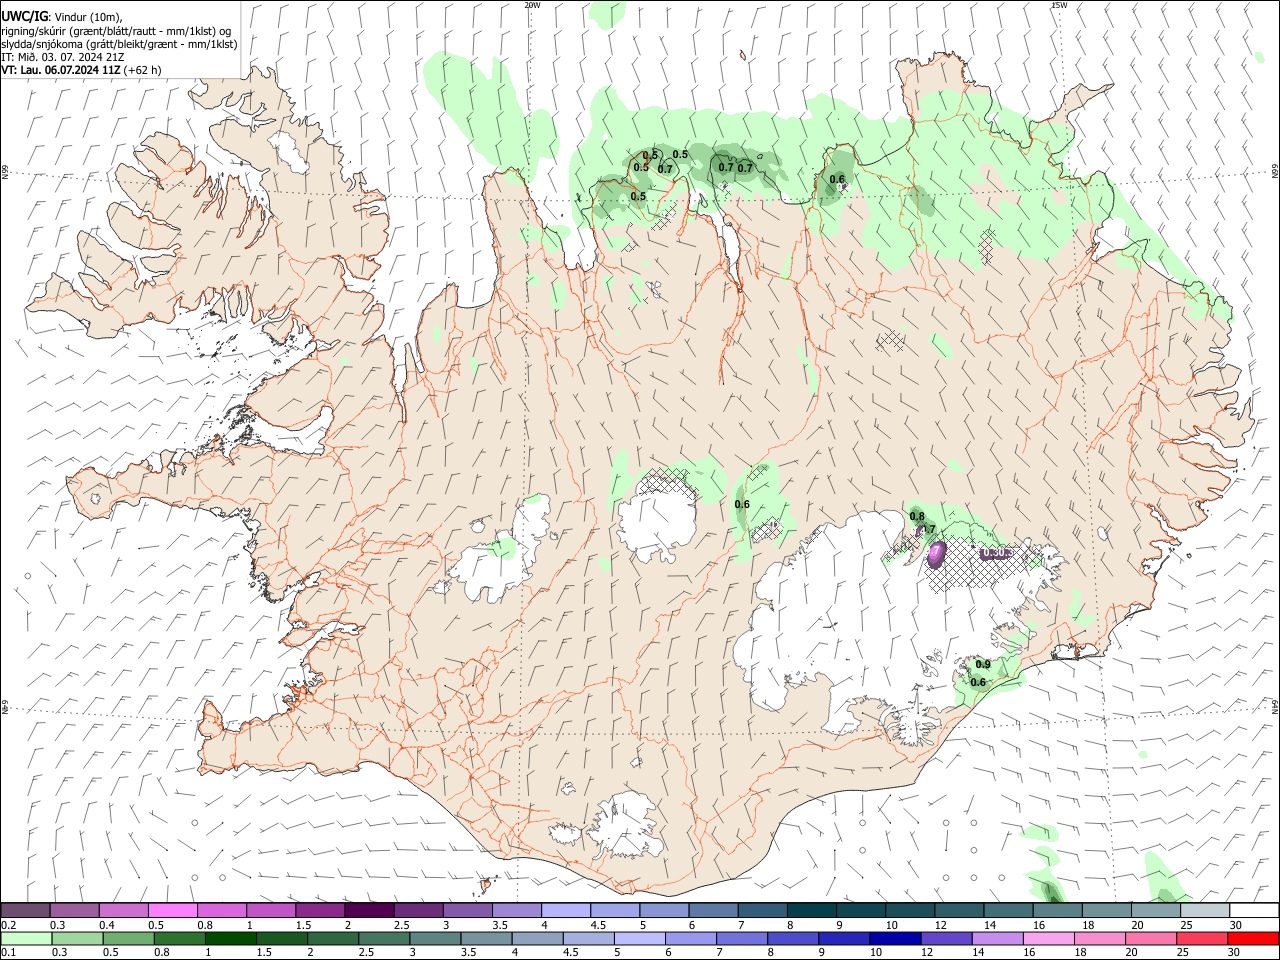Click the purple-highlighted 0.30.5 map label
Image resolution: width=1280 pixels, height=960 pixels.
[x=997, y=552]
